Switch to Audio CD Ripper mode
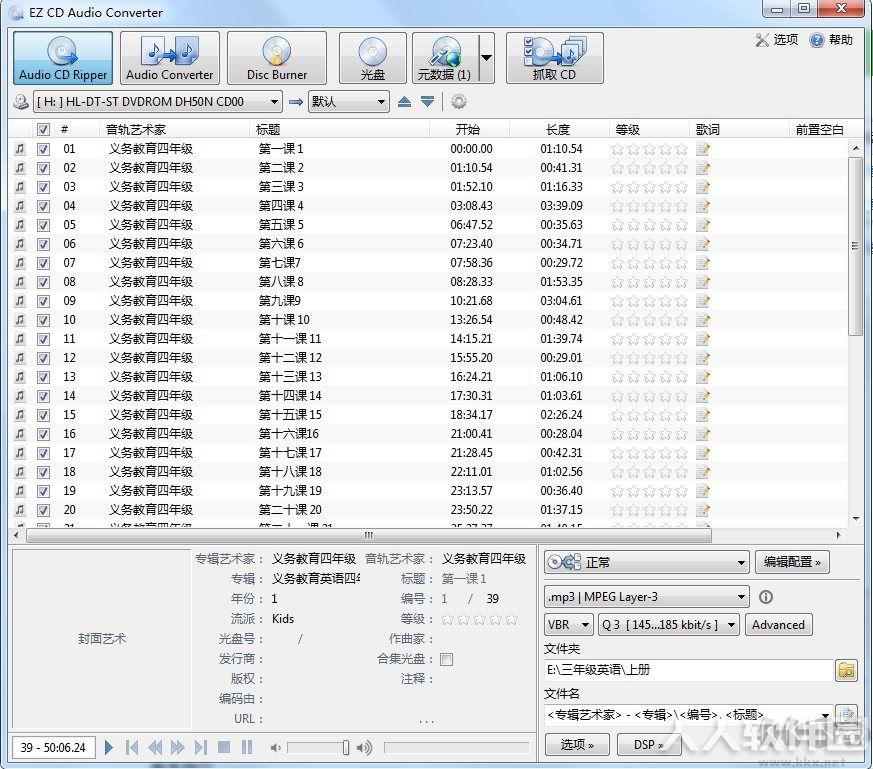This screenshot has width=873, height=769. [x=63, y=58]
